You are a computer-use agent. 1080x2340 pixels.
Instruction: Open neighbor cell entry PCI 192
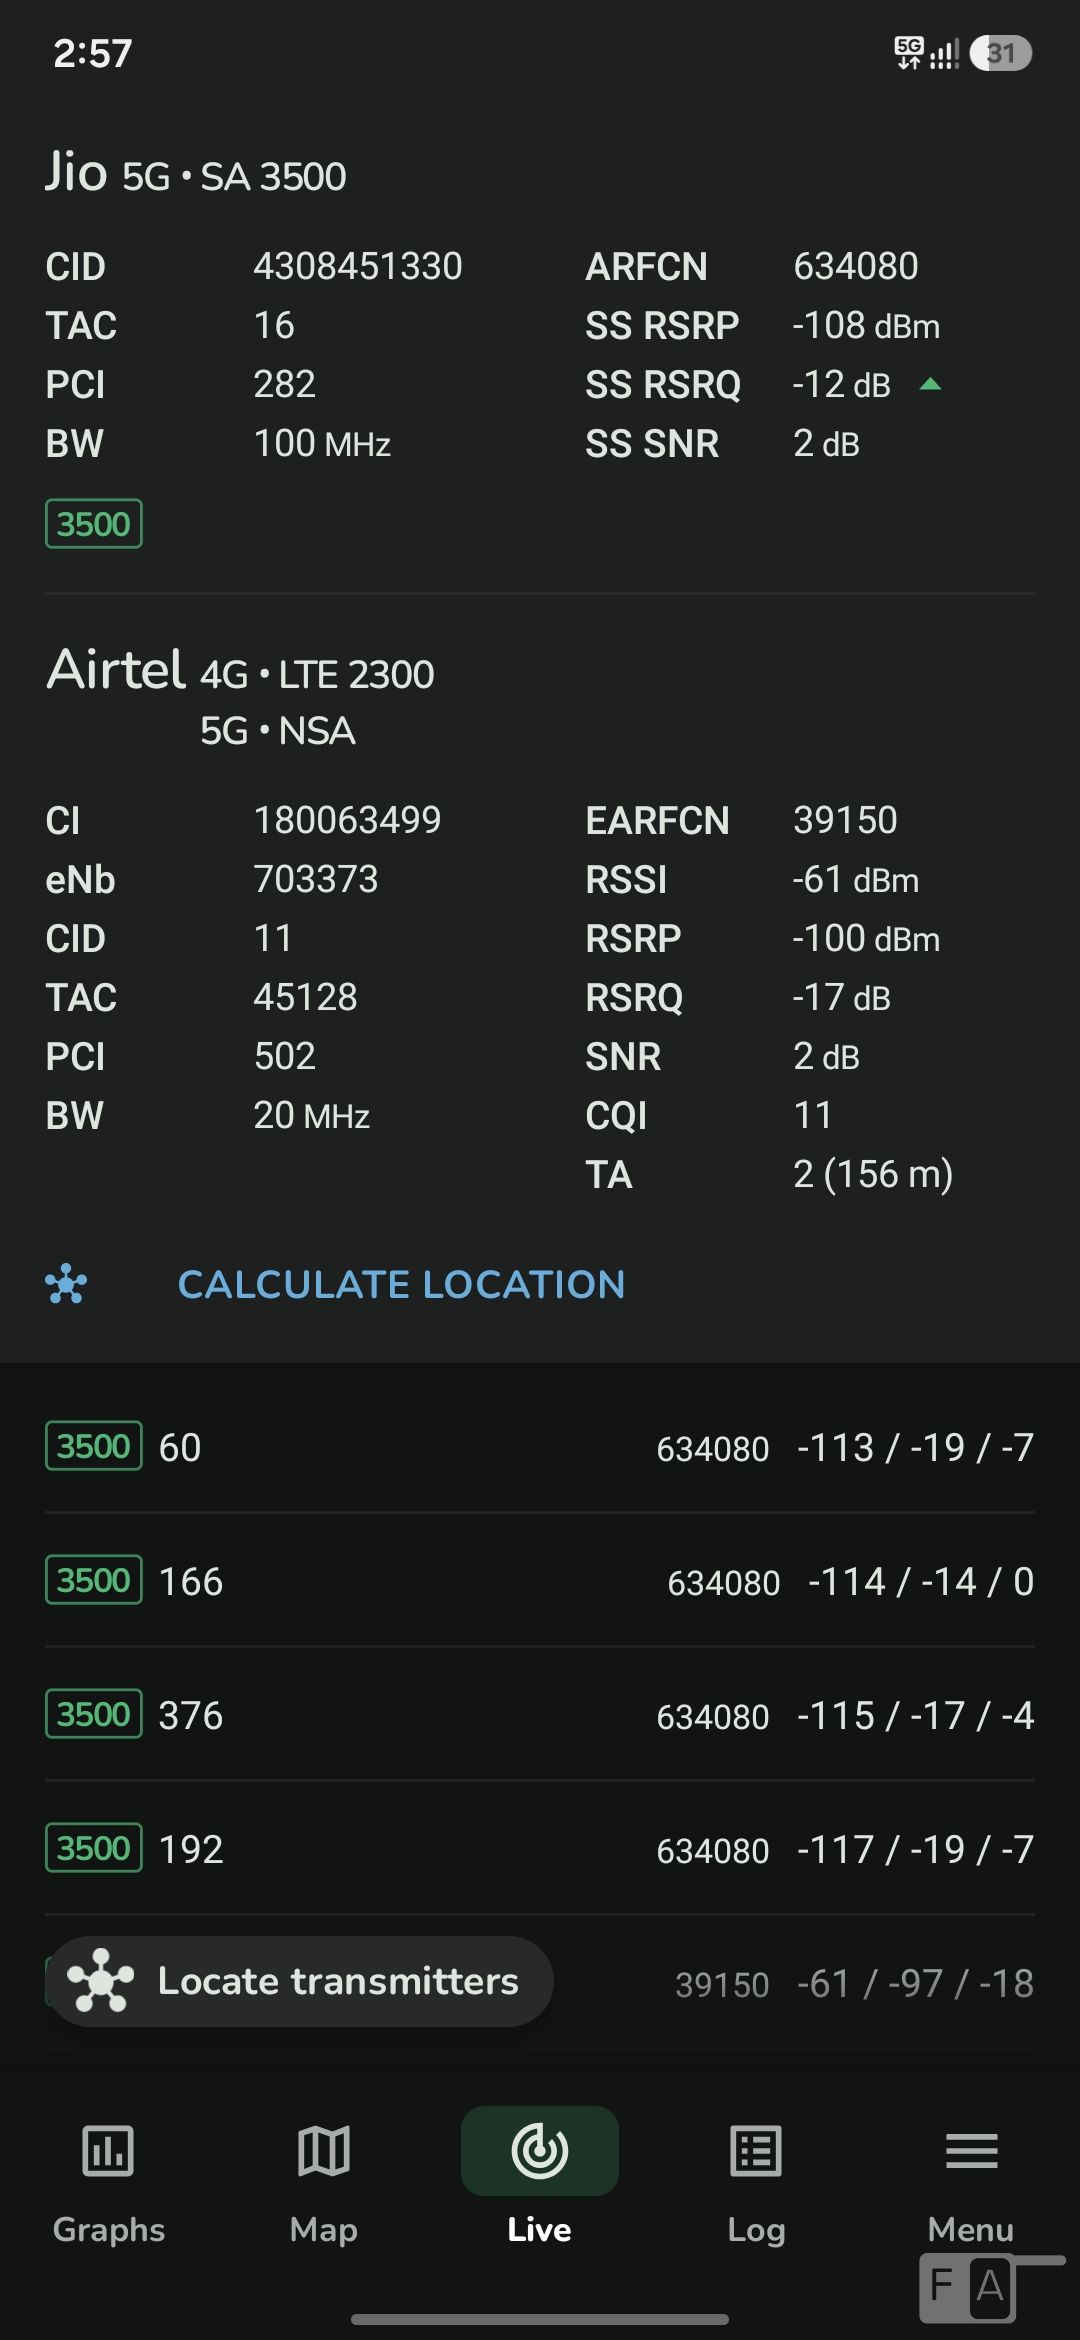pyautogui.click(x=540, y=1849)
